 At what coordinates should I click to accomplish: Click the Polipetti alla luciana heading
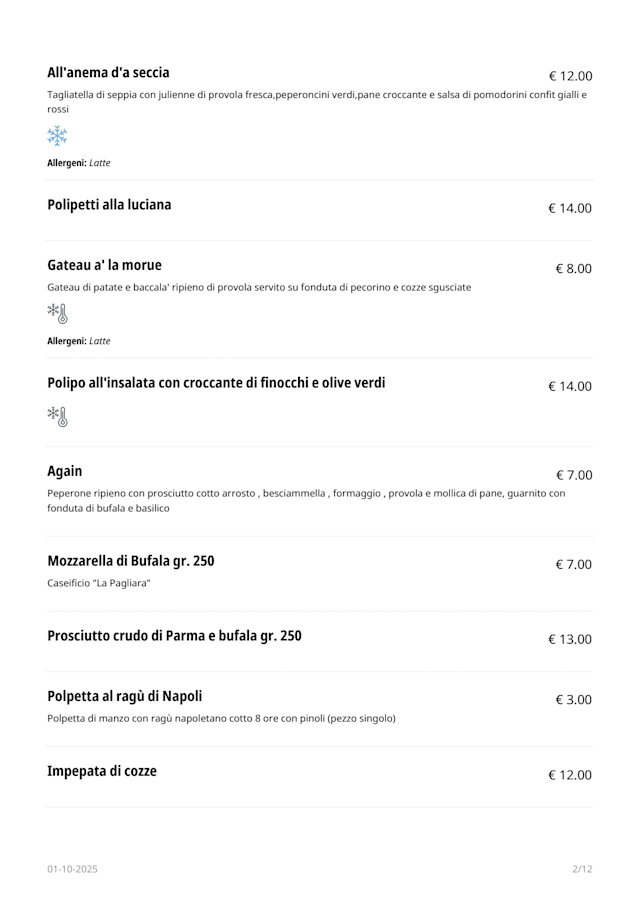(109, 205)
